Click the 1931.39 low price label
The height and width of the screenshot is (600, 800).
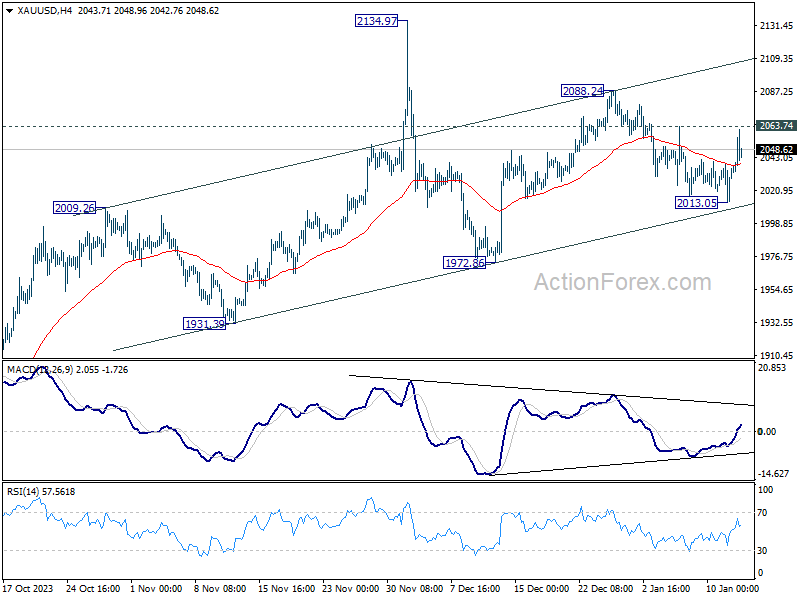coord(204,323)
